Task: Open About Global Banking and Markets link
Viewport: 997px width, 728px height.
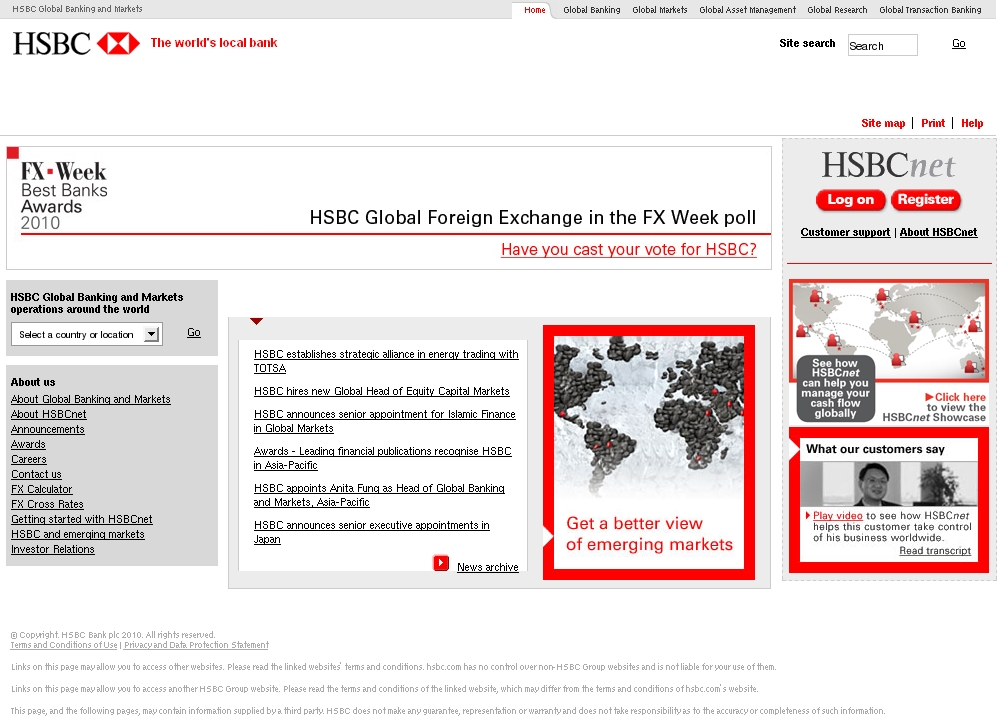Action: pos(90,399)
